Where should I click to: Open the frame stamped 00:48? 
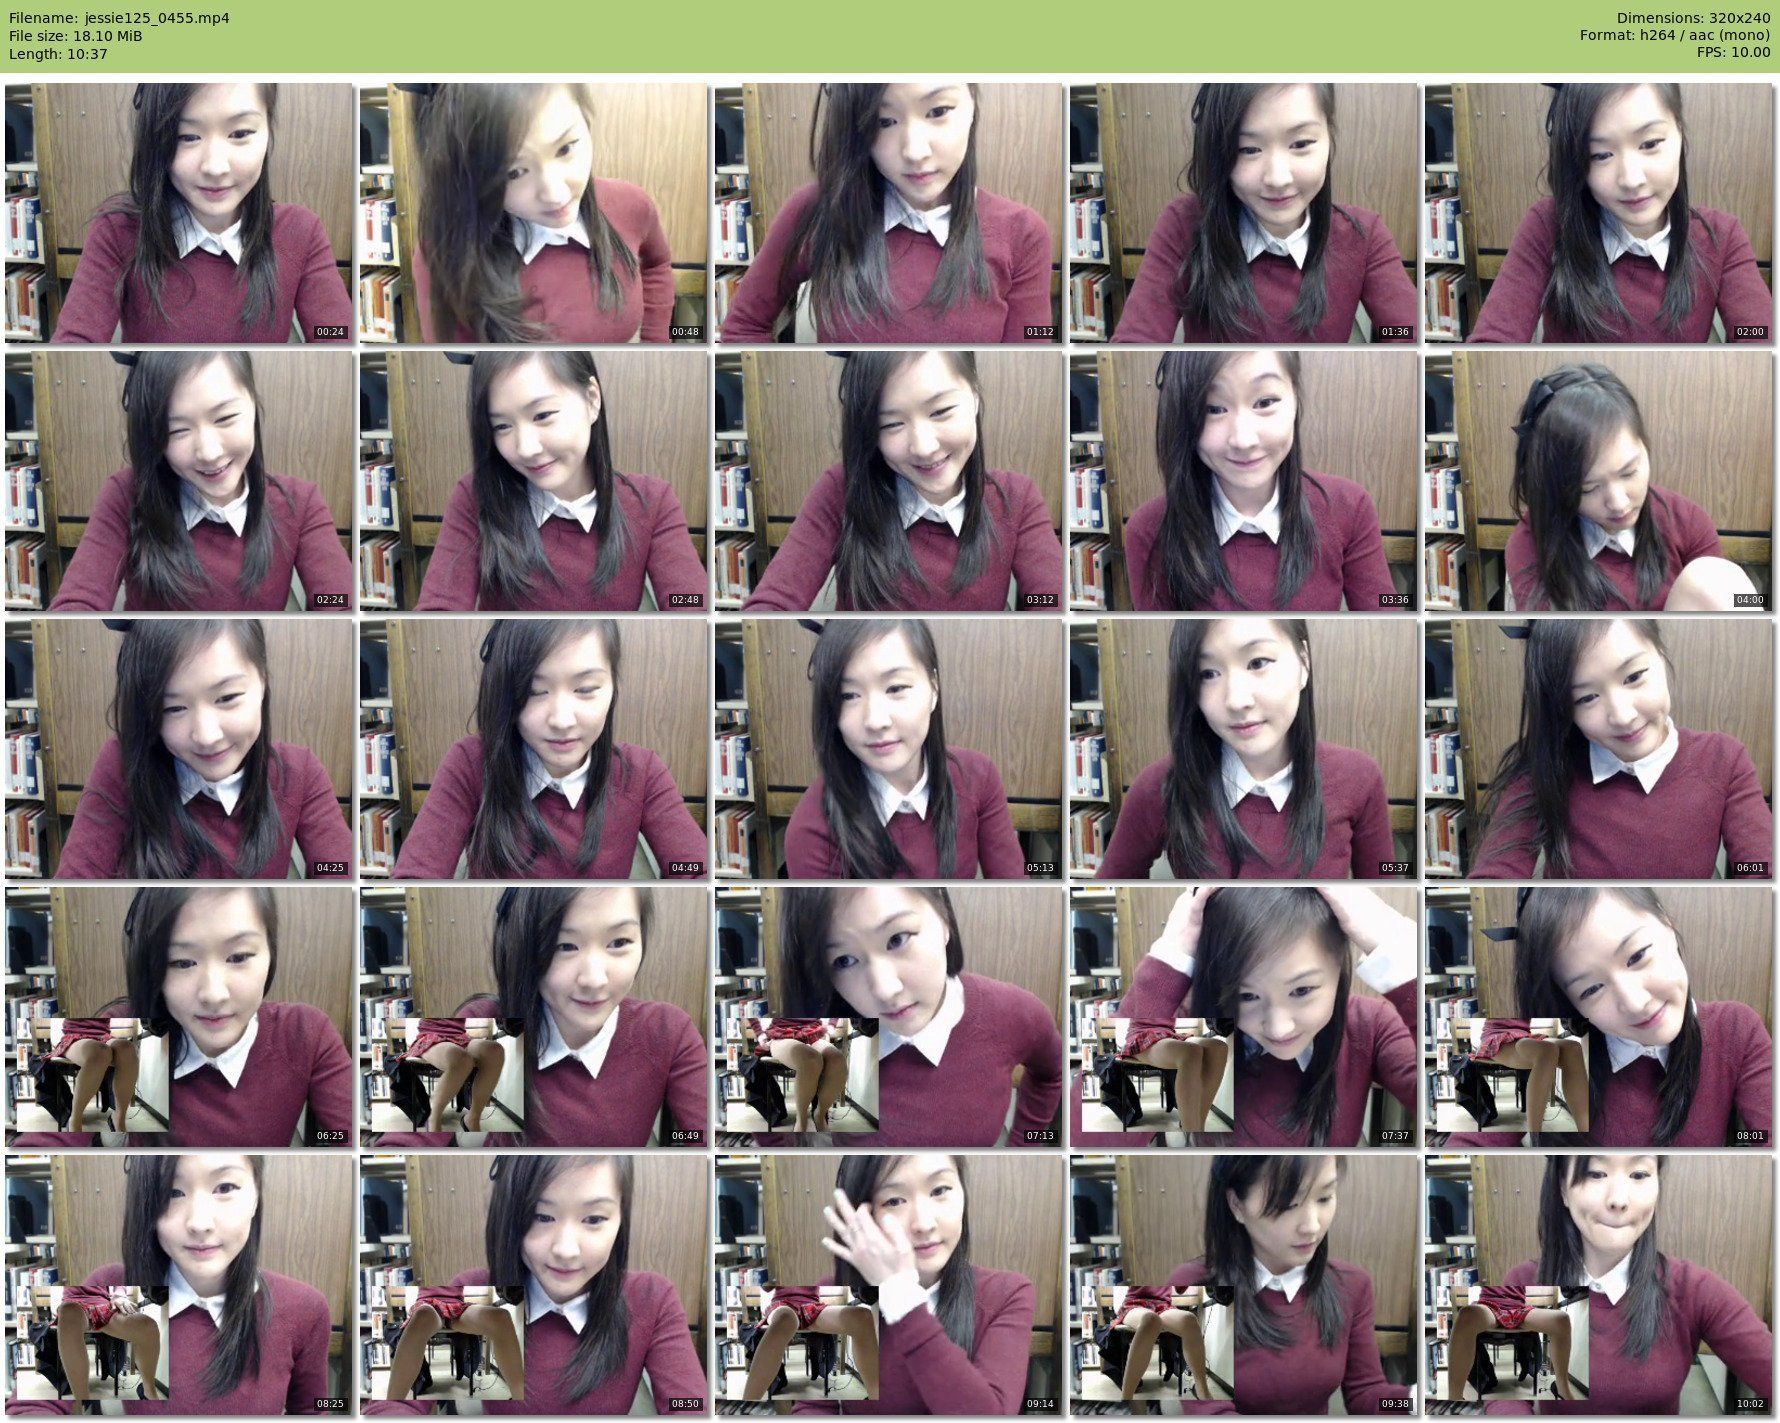(533, 213)
